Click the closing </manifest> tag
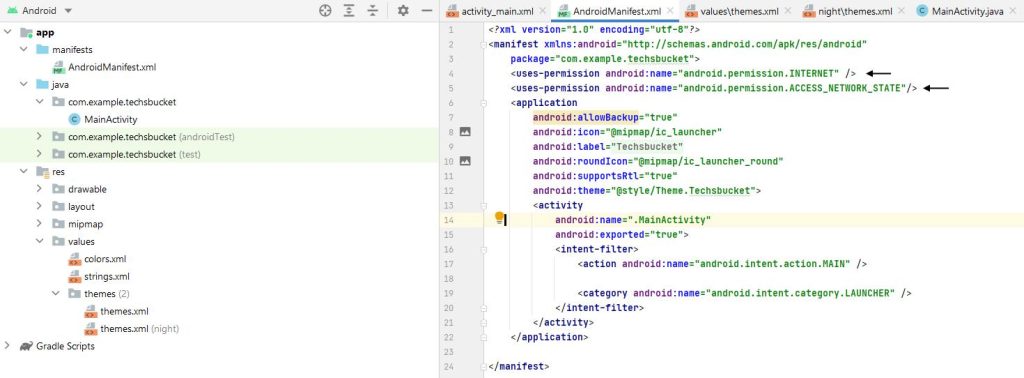 tap(519, 366)
